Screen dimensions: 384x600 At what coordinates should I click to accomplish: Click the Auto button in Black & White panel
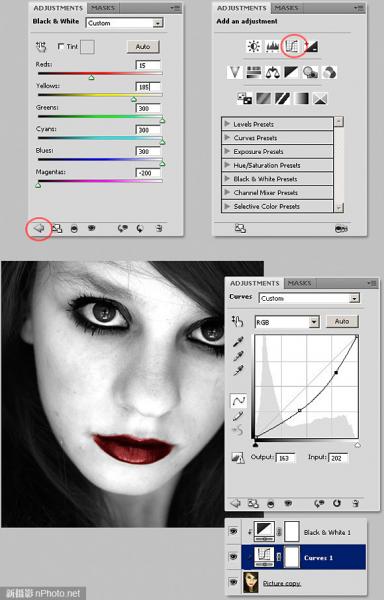(143, 47)
